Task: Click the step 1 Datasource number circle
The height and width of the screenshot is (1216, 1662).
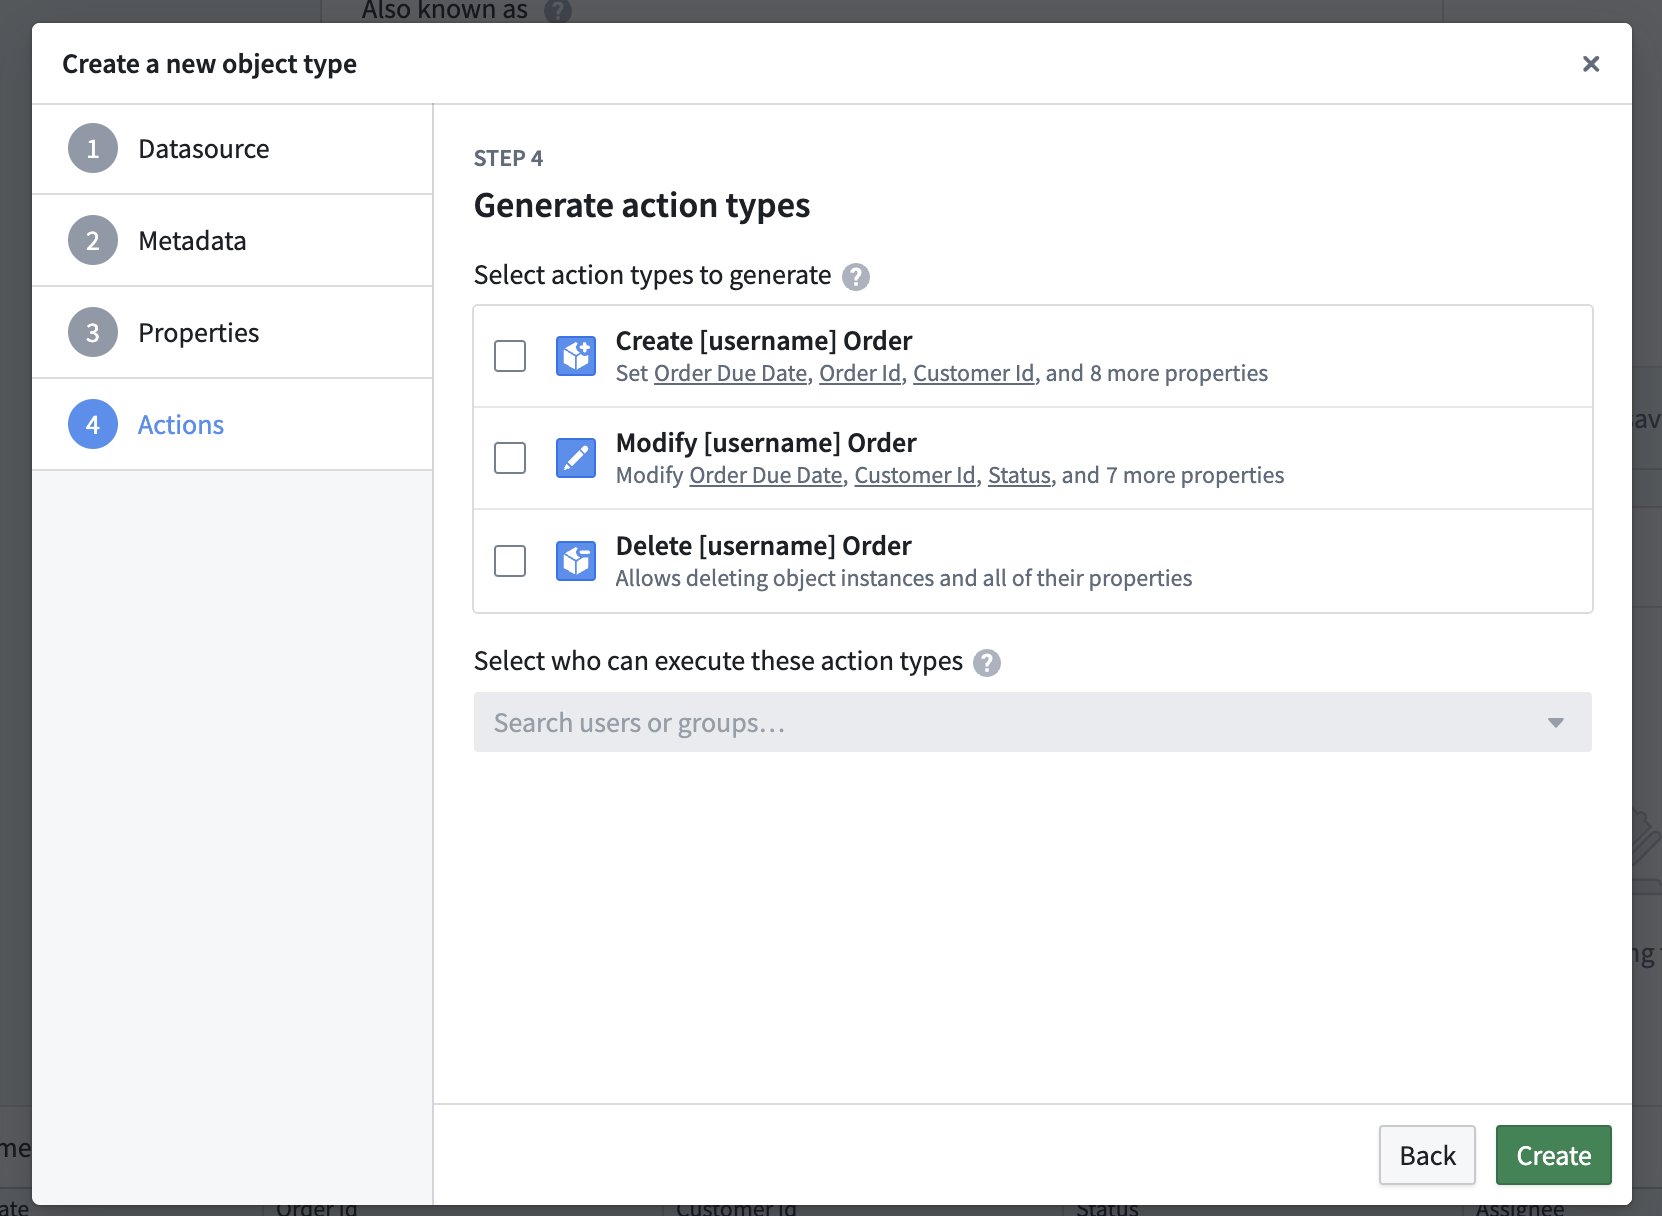Action: click(x=93, y=149)
